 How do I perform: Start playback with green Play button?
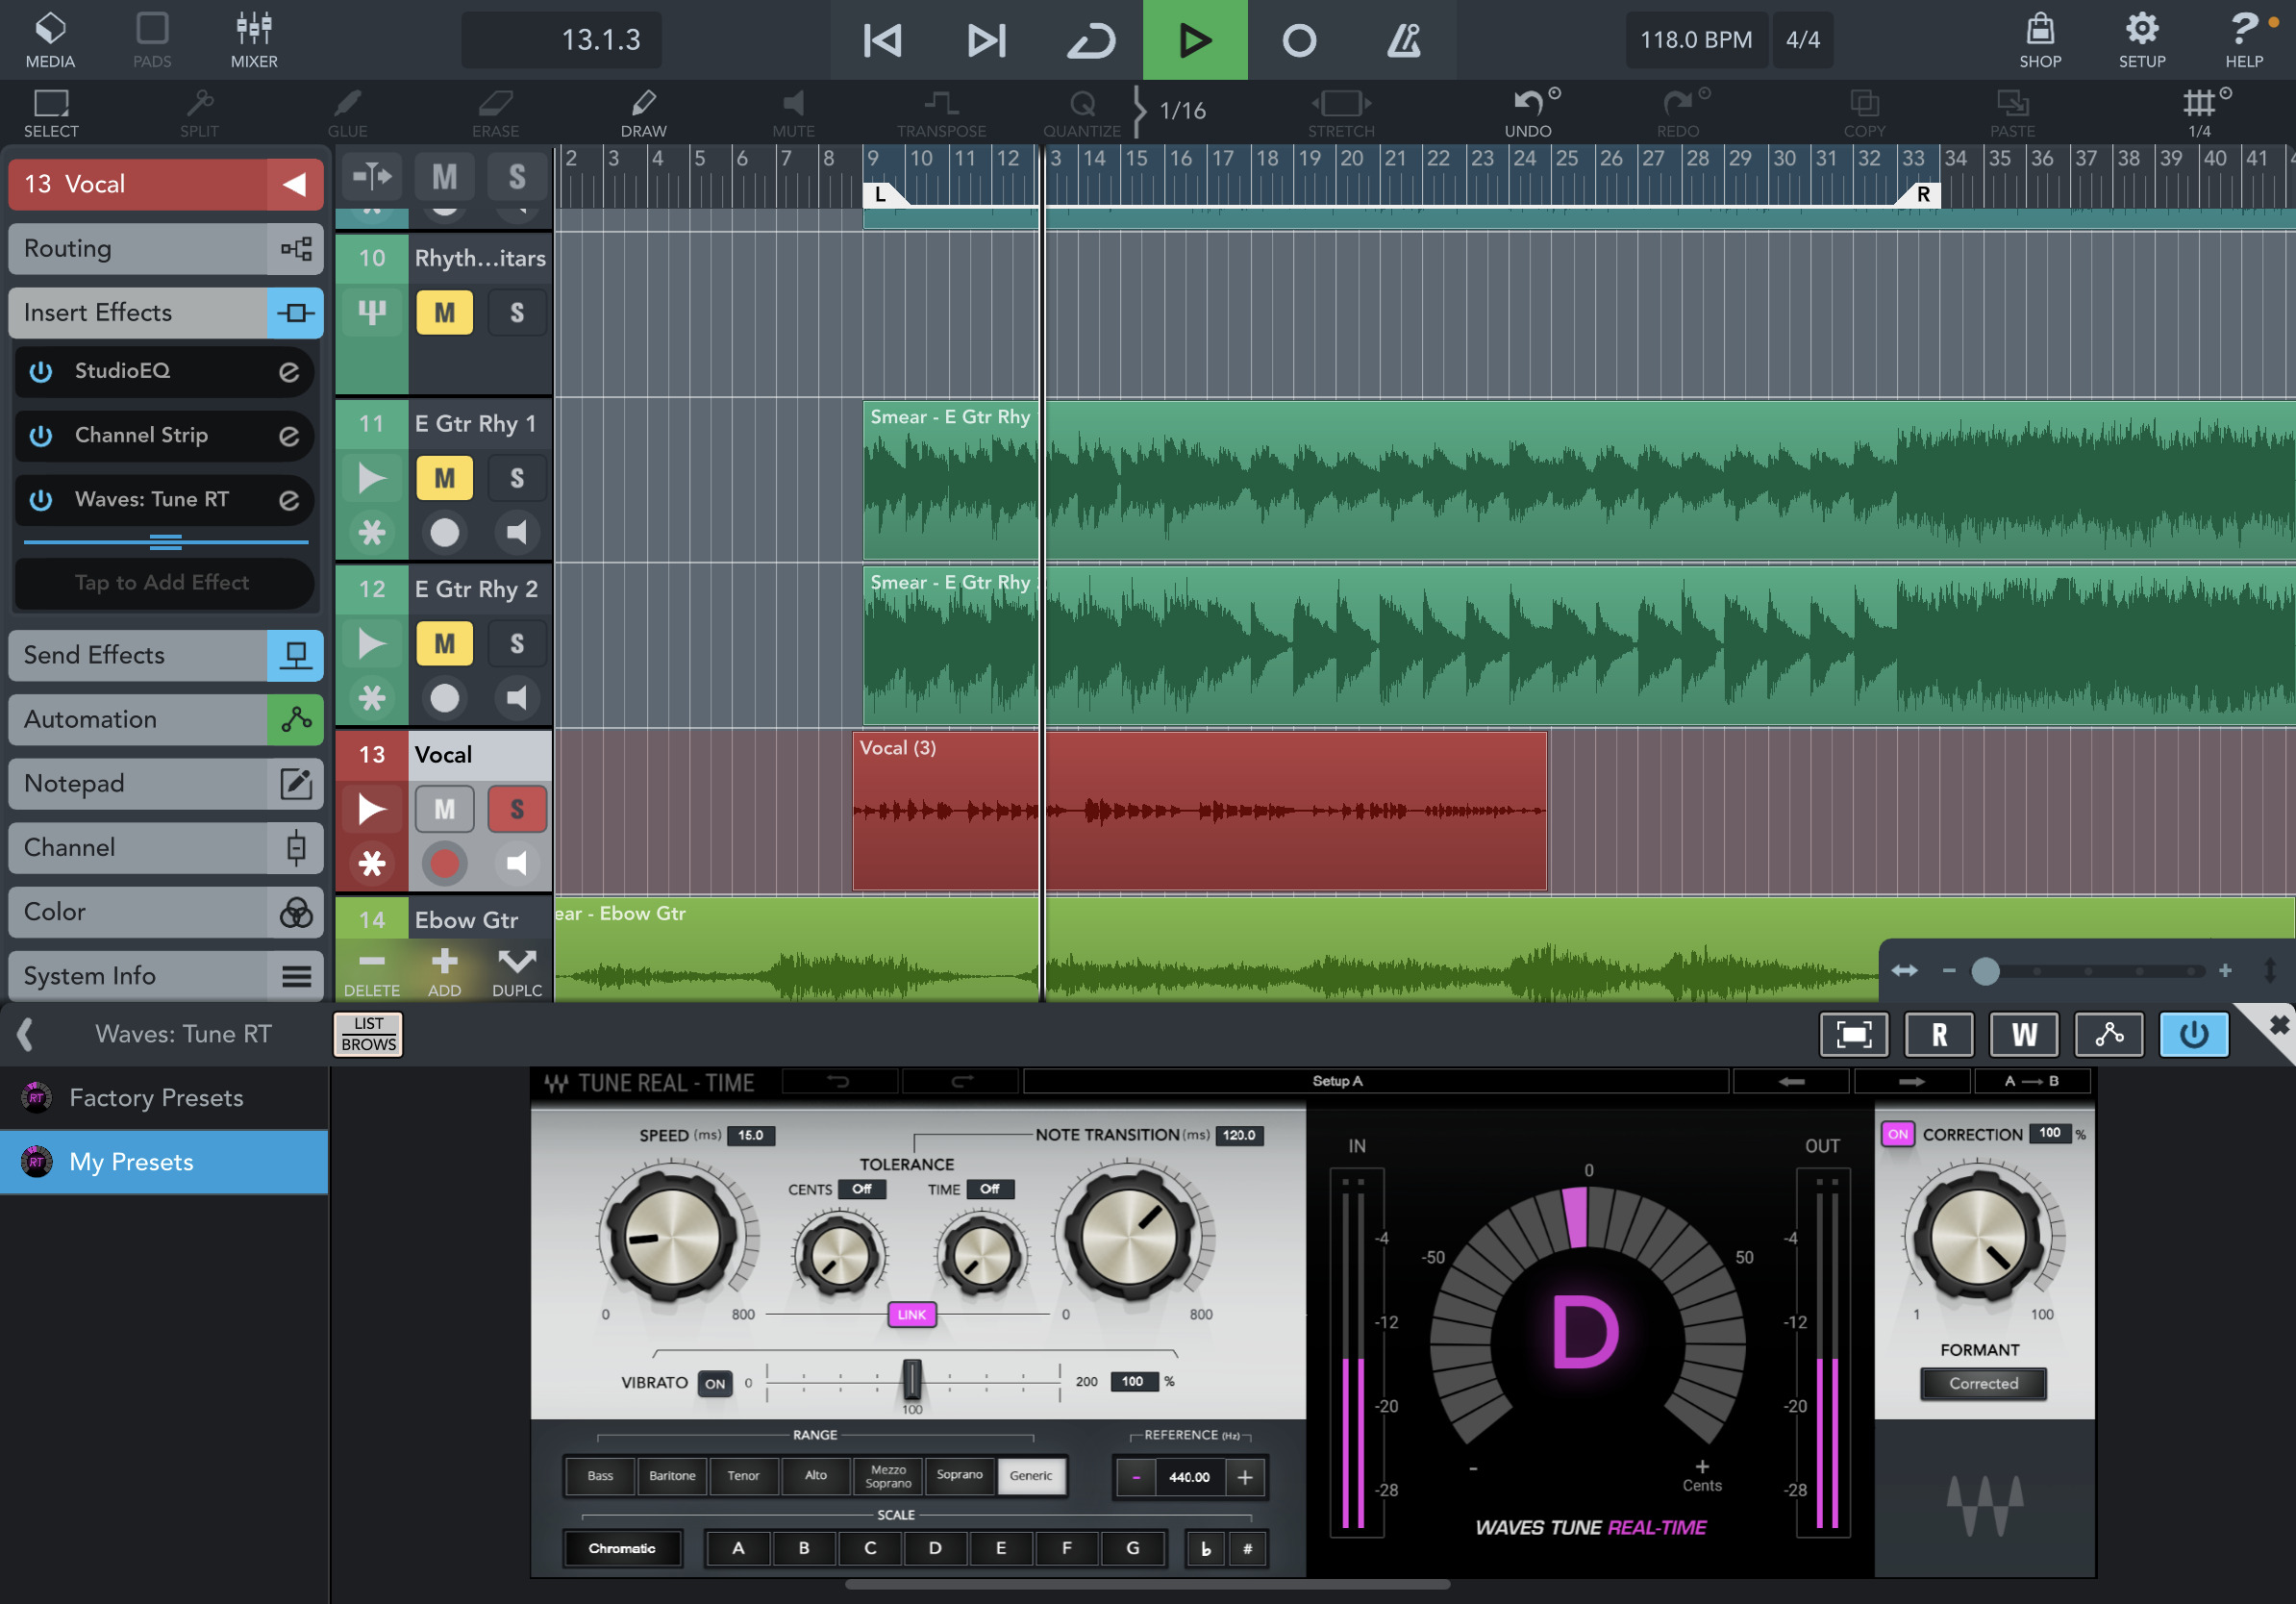(1195, 40)
